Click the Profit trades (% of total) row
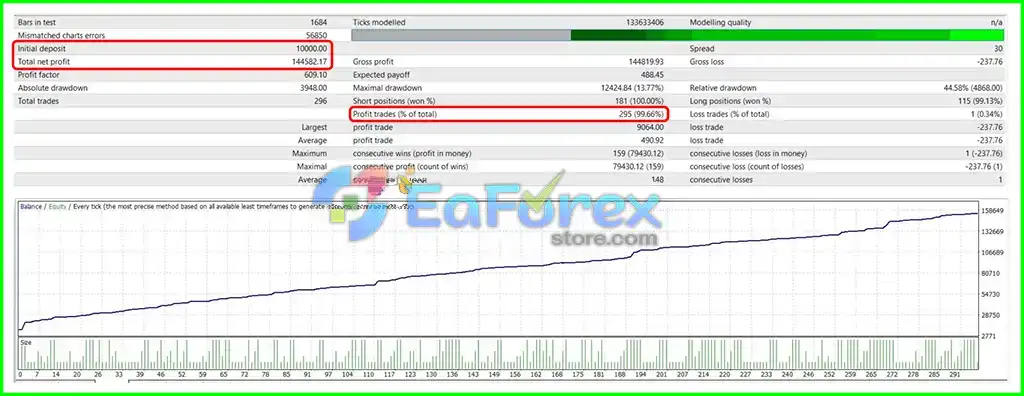Image resolution: width=1024 pixels, height=396 pixels. 510,114
